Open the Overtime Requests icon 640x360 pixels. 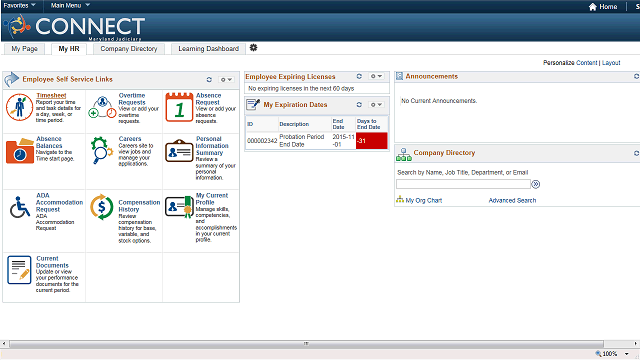[102, 107]
